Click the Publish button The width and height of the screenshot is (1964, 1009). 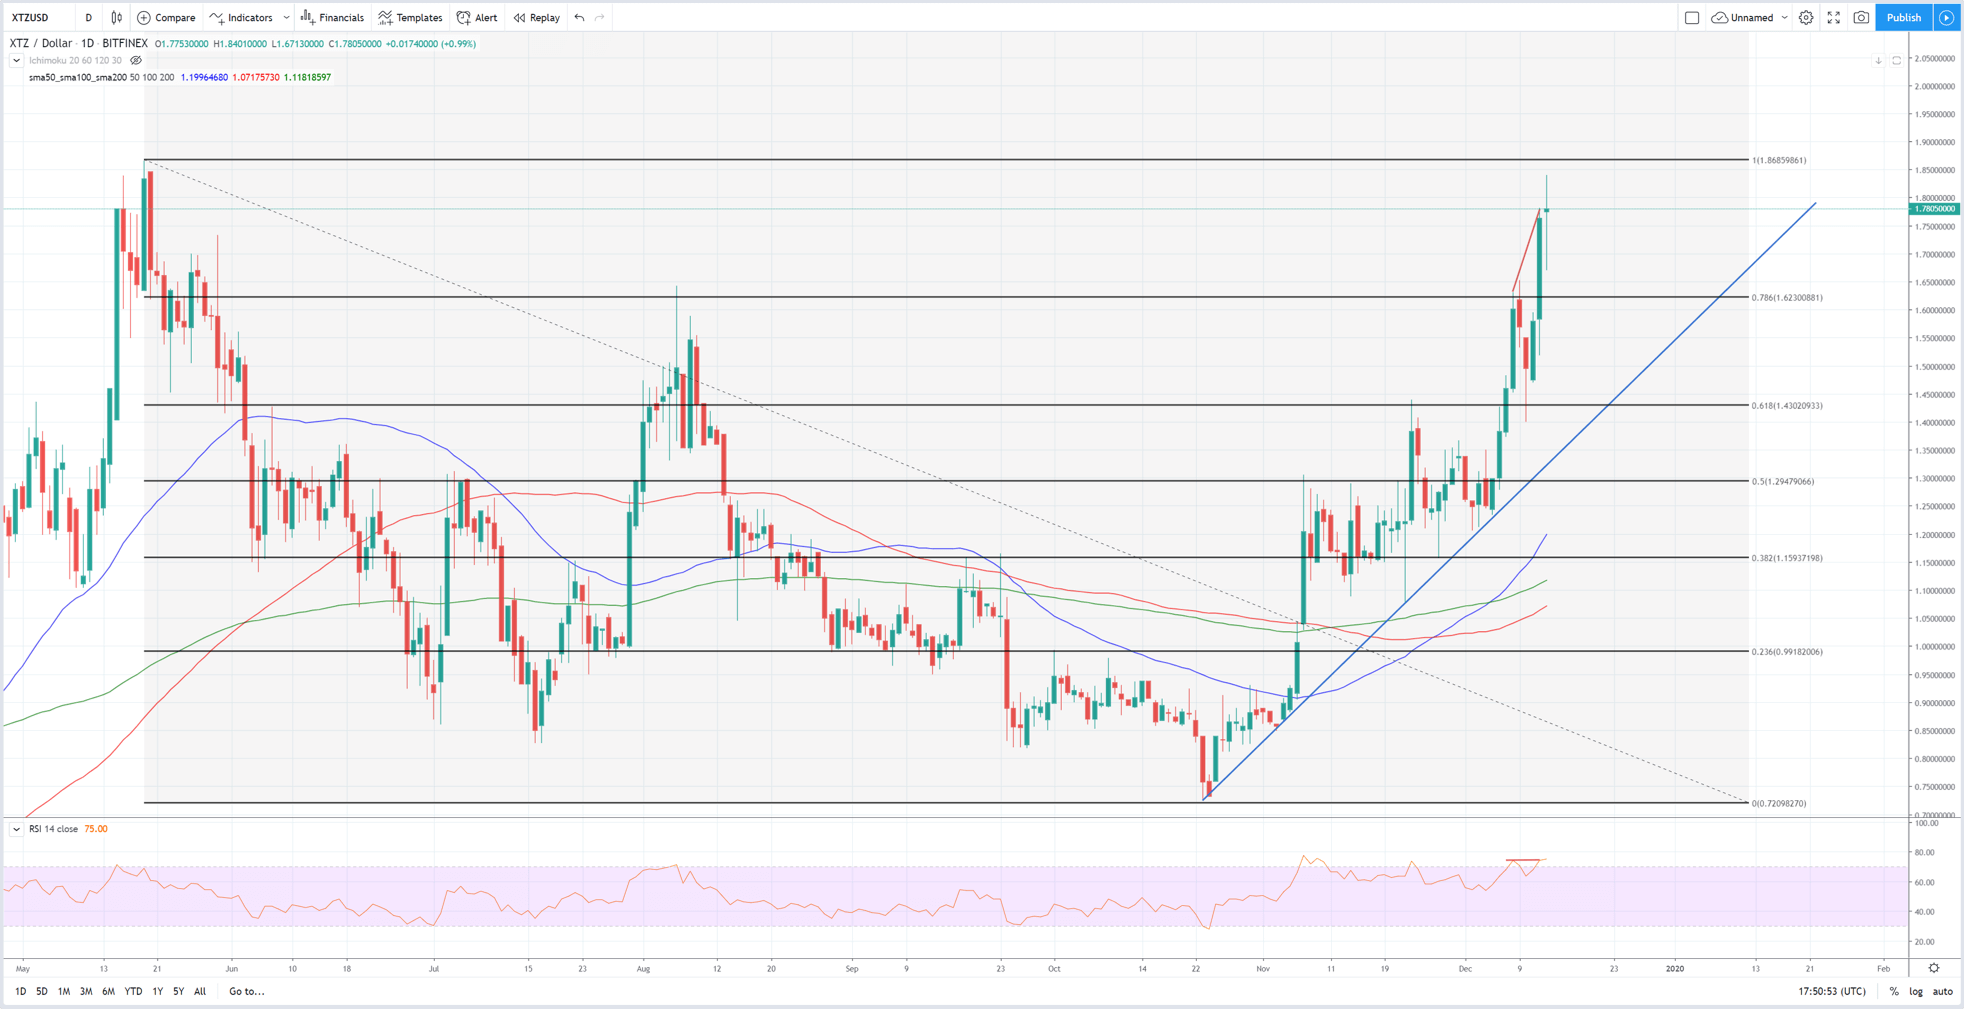(1904, 17)
